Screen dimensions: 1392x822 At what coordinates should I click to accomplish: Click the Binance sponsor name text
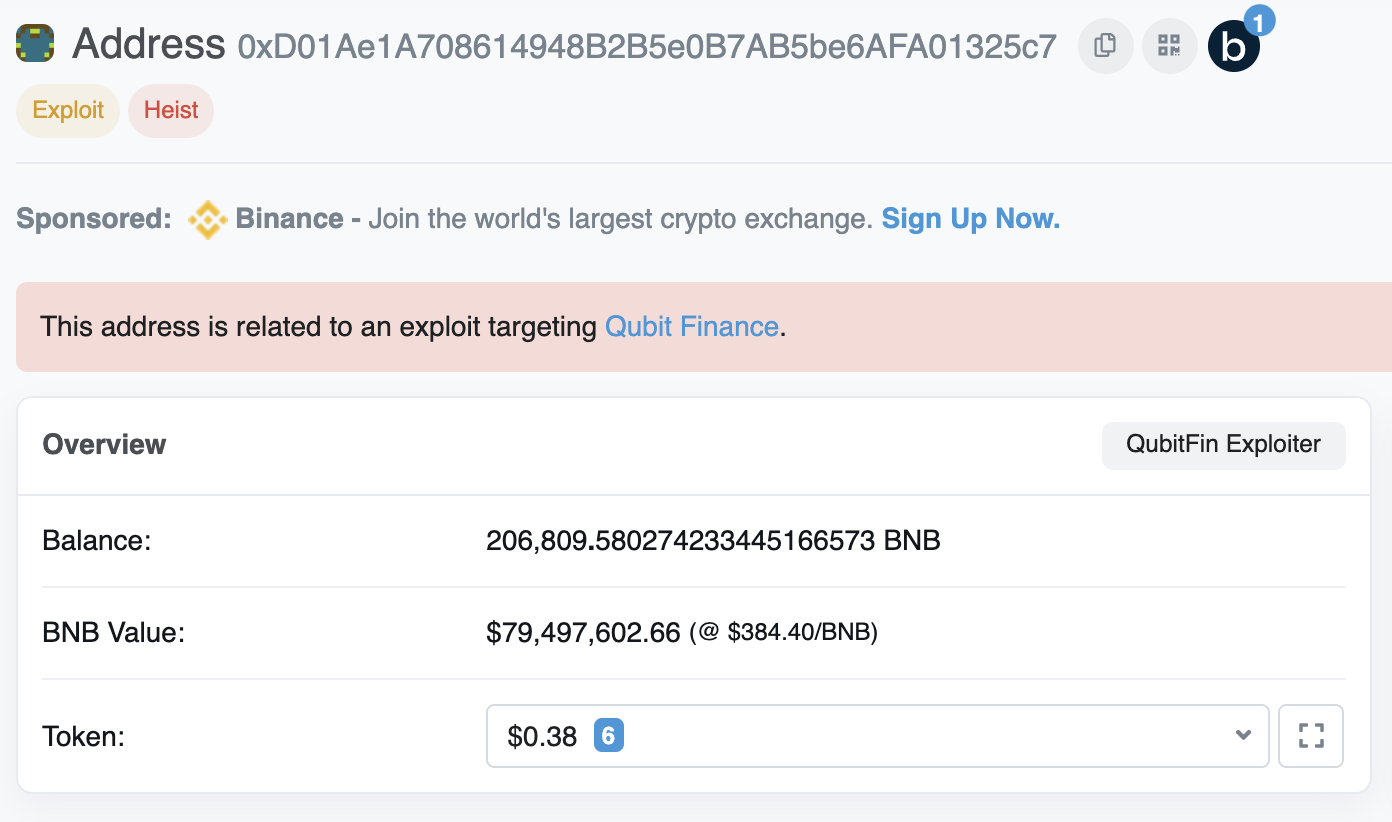290,219
